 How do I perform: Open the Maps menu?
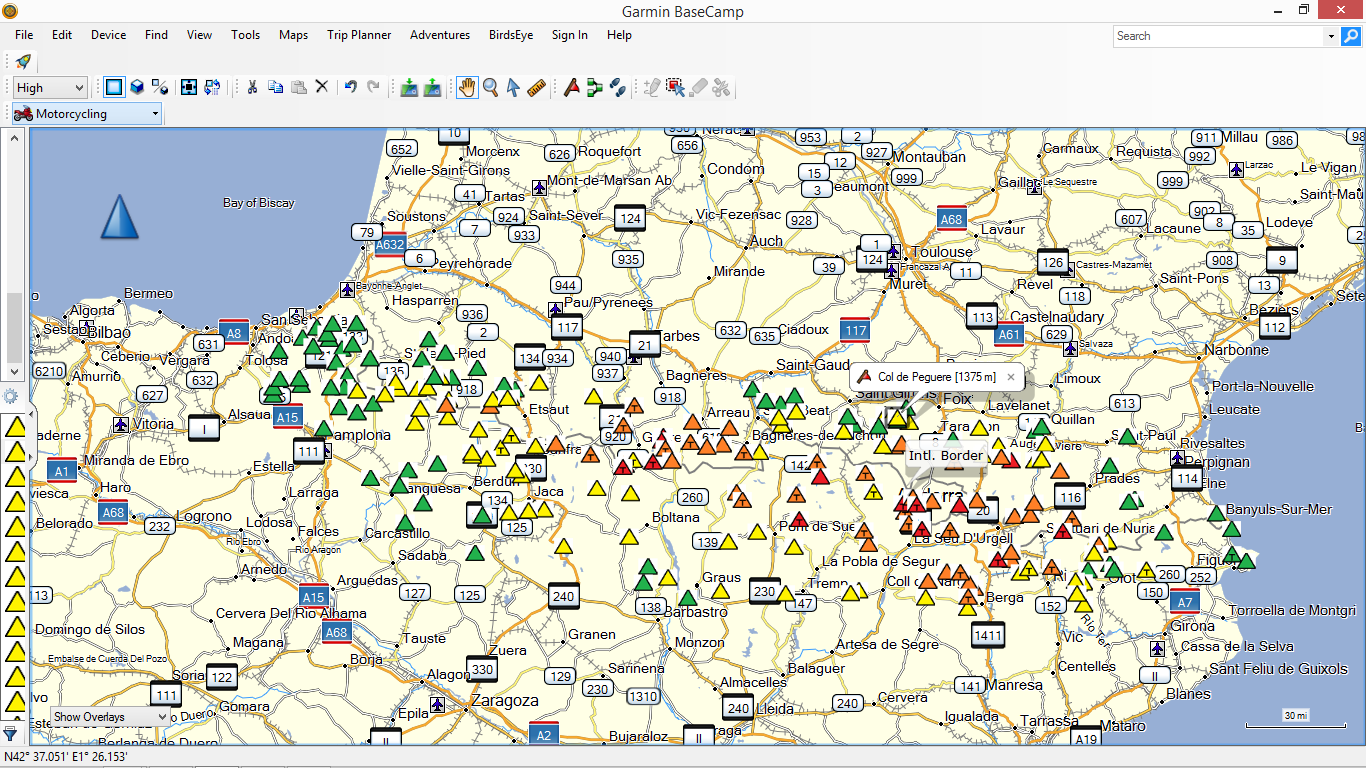point(293,35)
